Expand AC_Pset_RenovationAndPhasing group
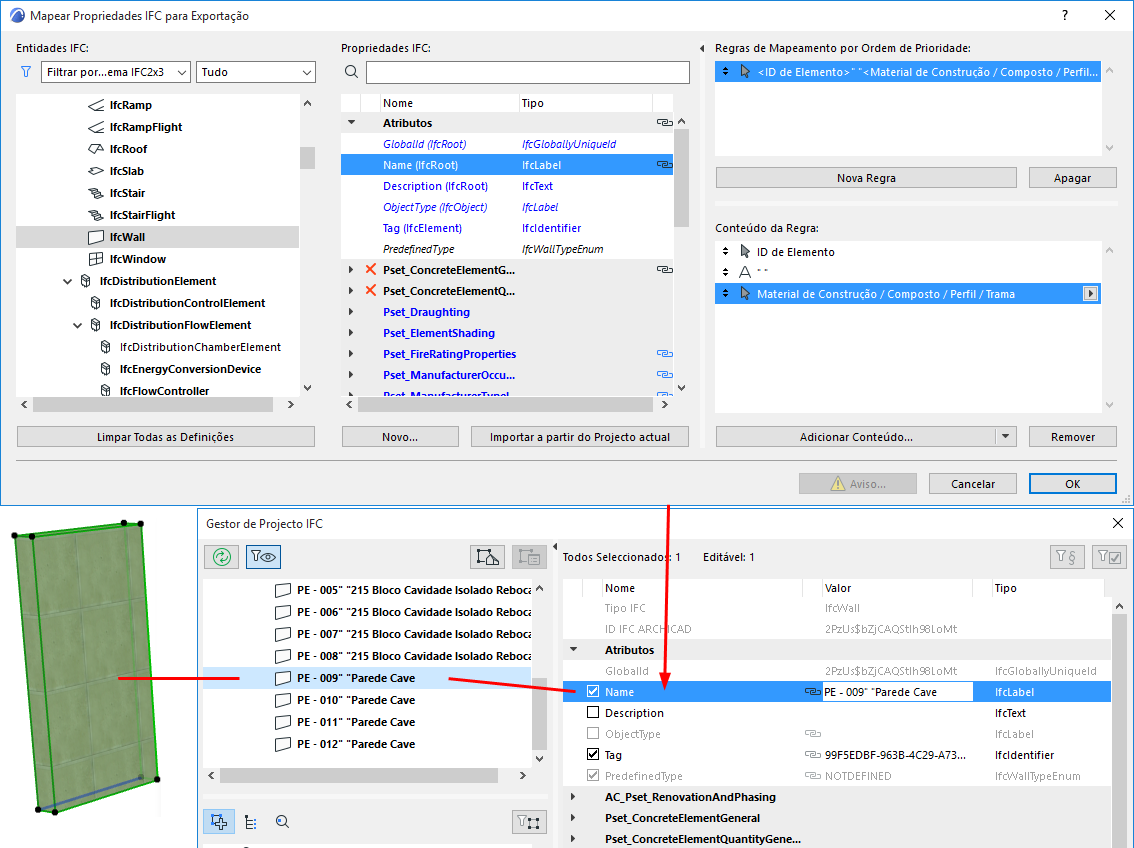The height and width of the screenshot is (848, 1134). 574,797
